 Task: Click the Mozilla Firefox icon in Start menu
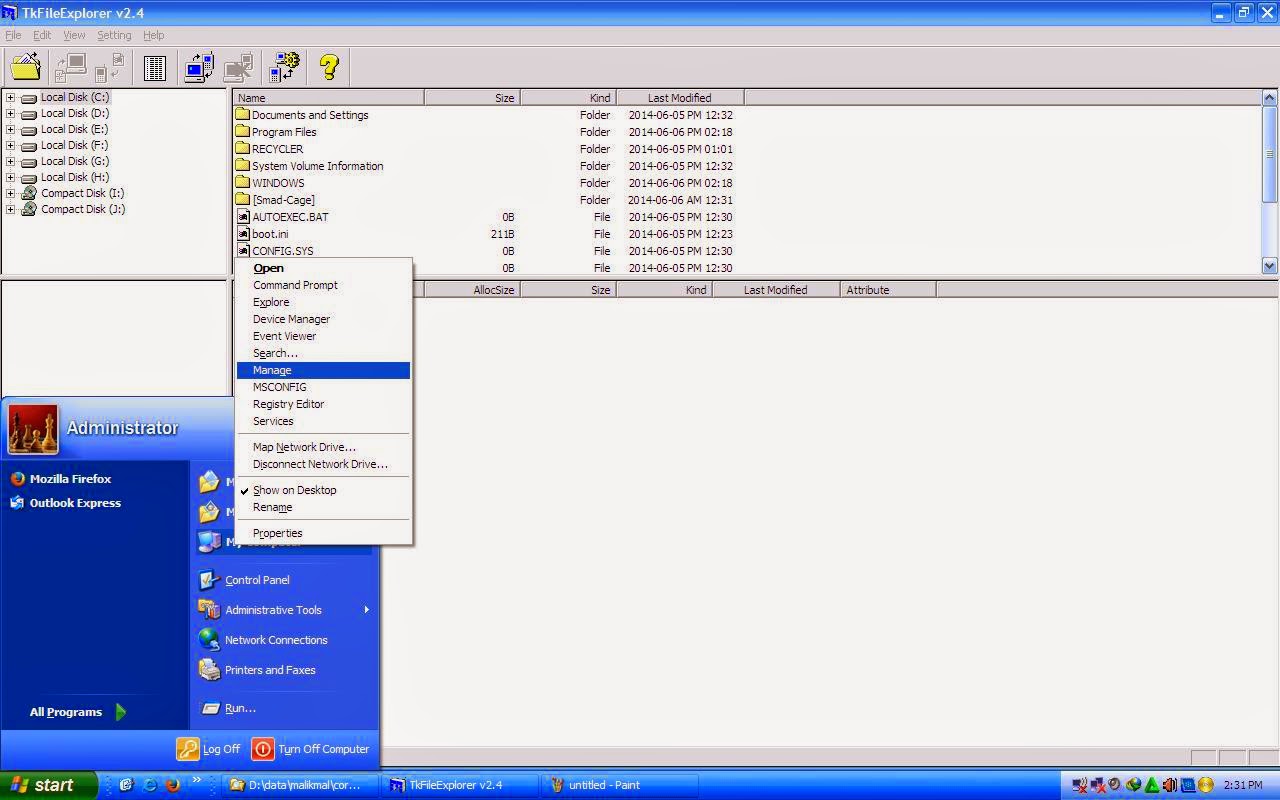[17, 479]
